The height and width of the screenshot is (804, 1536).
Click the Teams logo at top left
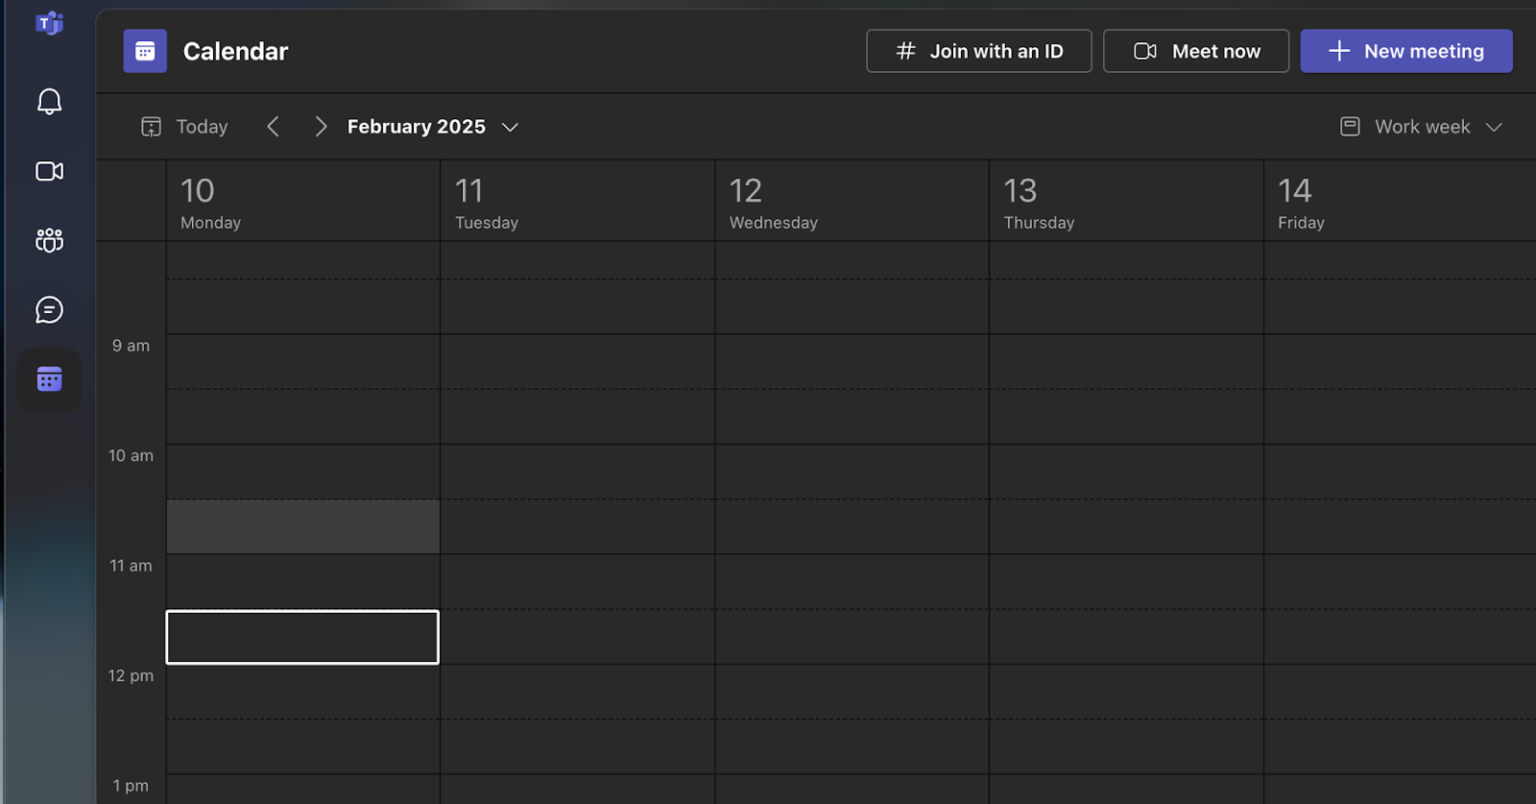click(48, 23)
